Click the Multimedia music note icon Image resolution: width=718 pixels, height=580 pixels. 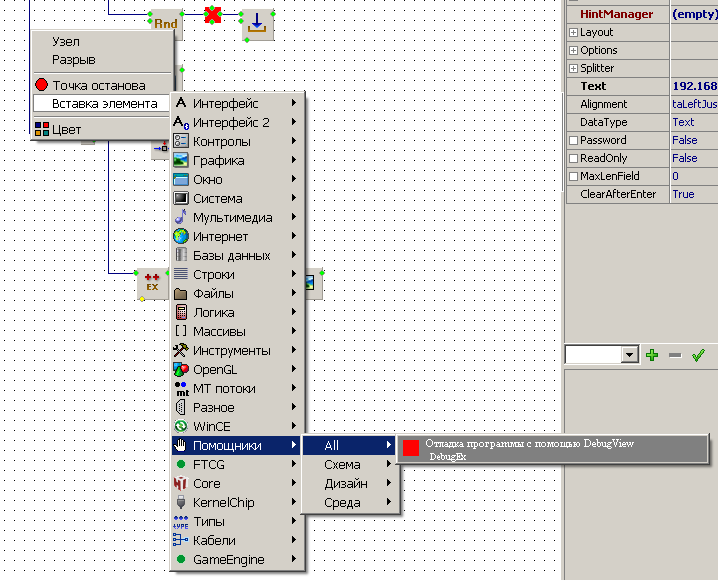(x=181, y=218)
